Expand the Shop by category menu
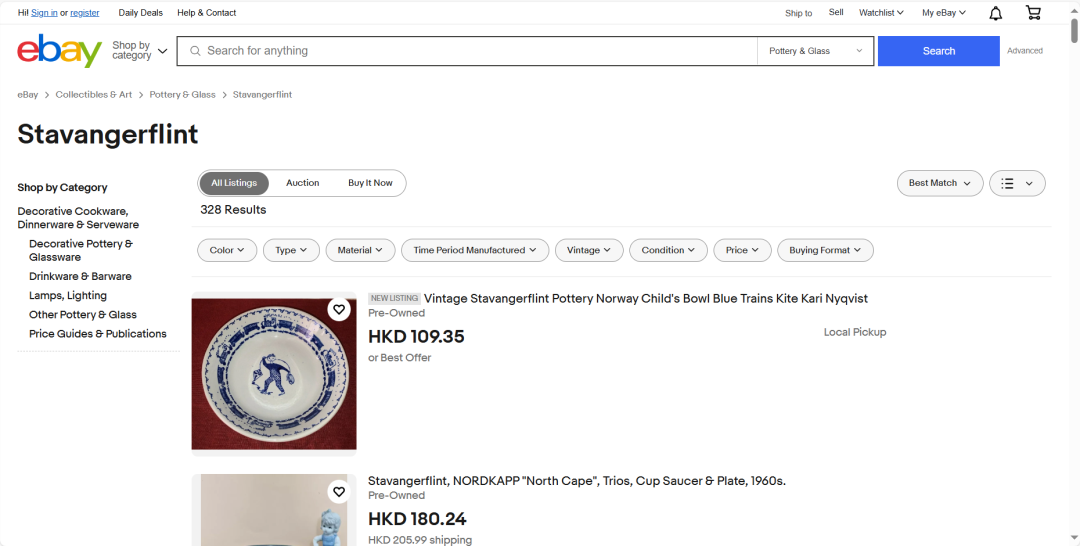This screenshot has width=1080, height=546. [x=139, y=51]
